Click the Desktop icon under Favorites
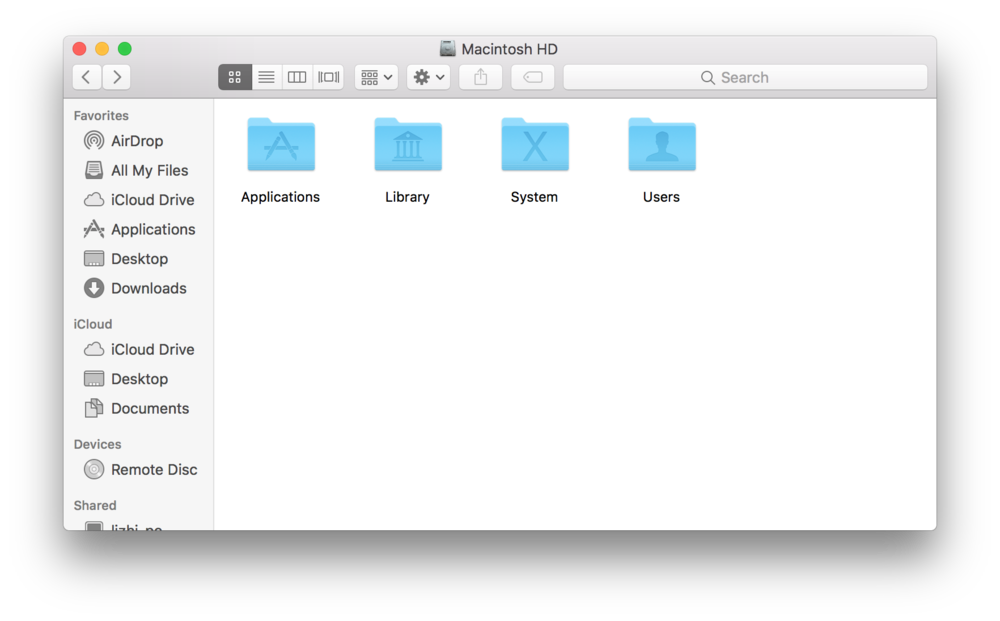Screen dimensions: 1000x621 [94, 258]
